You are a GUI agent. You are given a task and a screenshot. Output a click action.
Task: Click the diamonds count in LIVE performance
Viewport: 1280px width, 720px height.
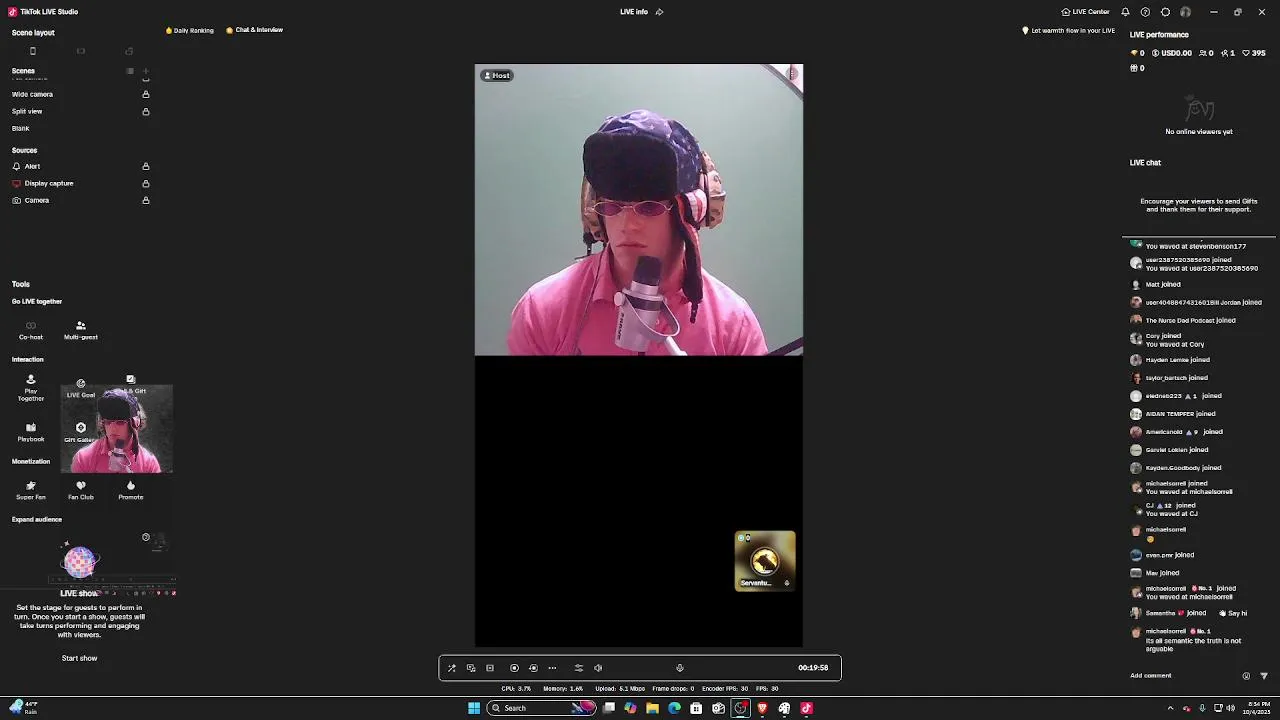pyautogui.click(x=1138, y=53)
